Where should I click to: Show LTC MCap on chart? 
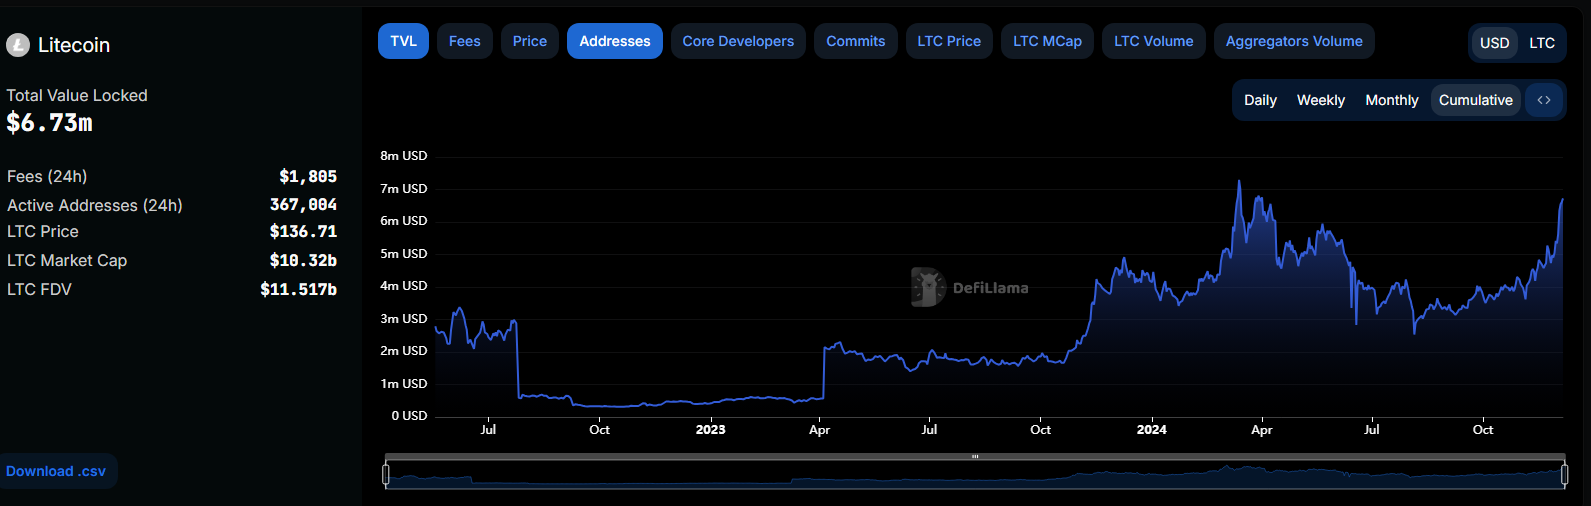tap(1047, 41)
